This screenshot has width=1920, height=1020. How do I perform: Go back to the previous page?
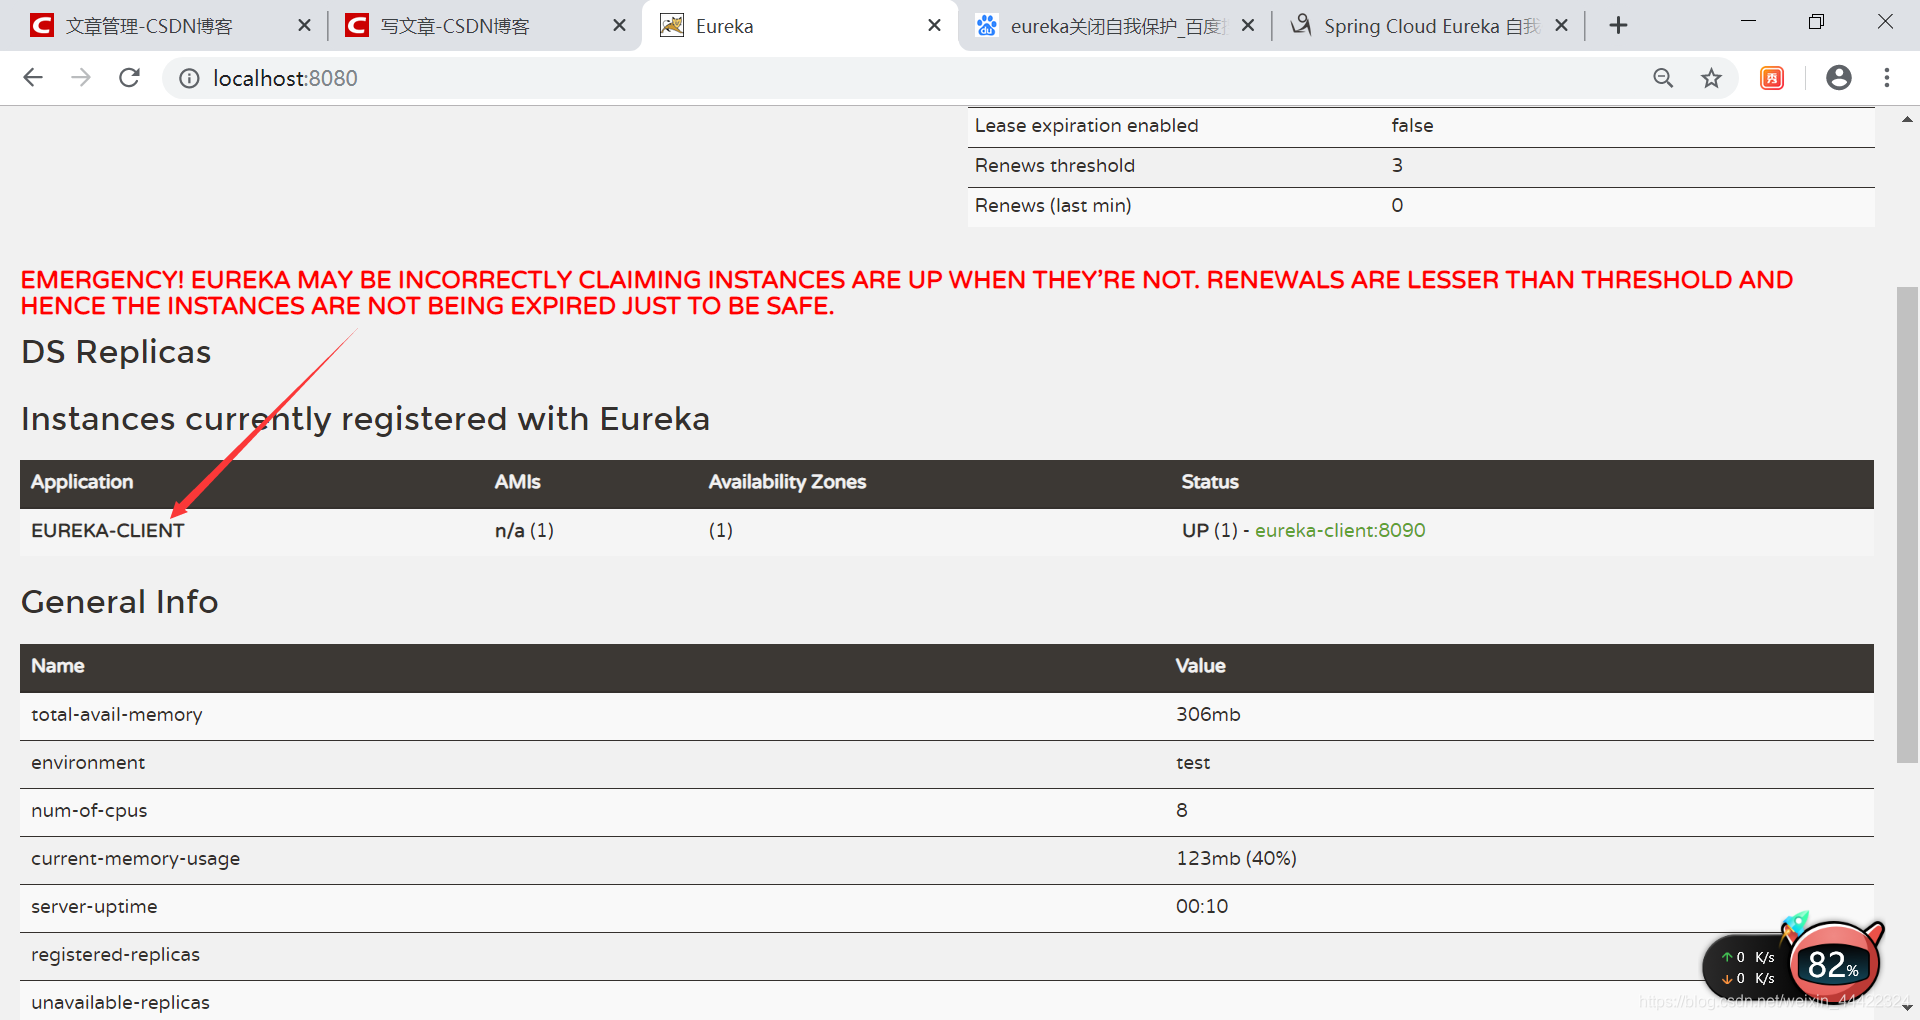click(x=33, y=78)
